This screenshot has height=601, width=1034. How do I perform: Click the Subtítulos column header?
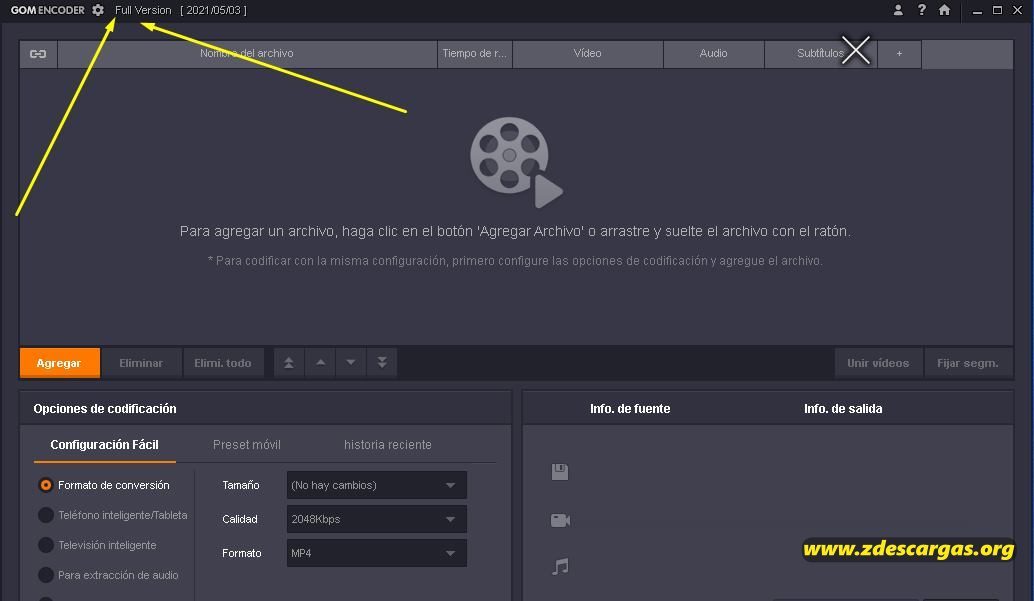pyautogui.click(x=820, y=53)
